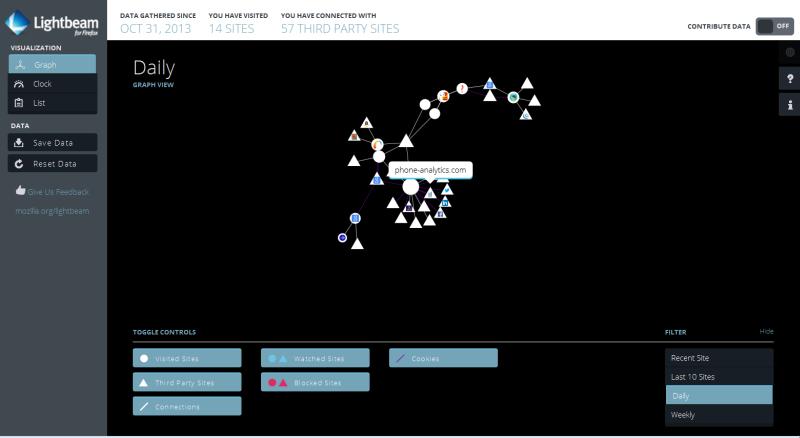
Task: Click the Lightbeam logo
Action: pos(50,21)
